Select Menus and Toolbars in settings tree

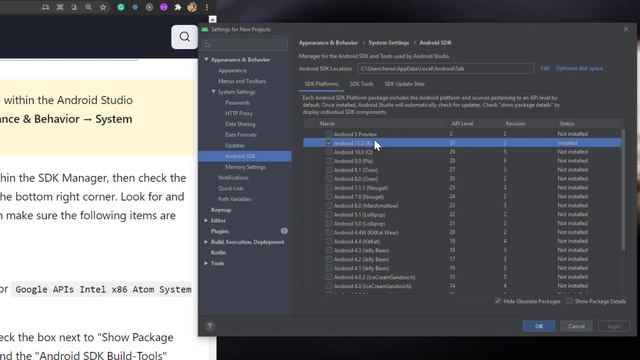point(242,81)
